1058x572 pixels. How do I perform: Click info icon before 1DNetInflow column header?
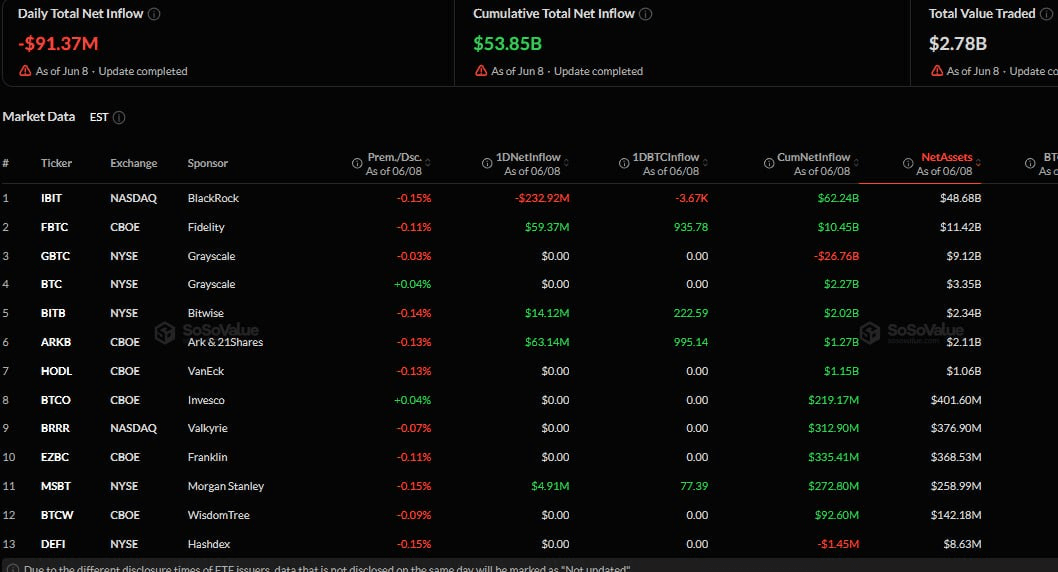486,163
